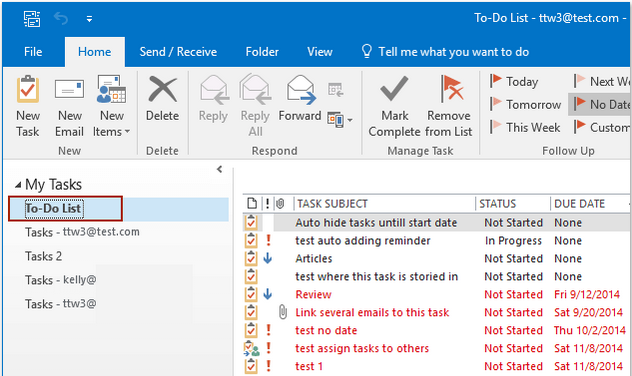Click the low priority arrow on 'Articles'
This screenshot has width=632, height=376.
tap(268, 258)
